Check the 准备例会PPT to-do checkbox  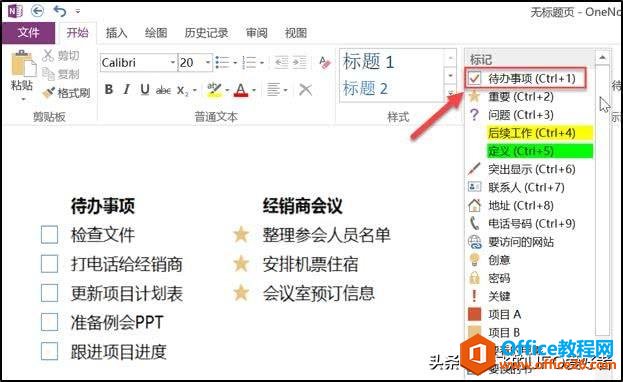[49, 322]
